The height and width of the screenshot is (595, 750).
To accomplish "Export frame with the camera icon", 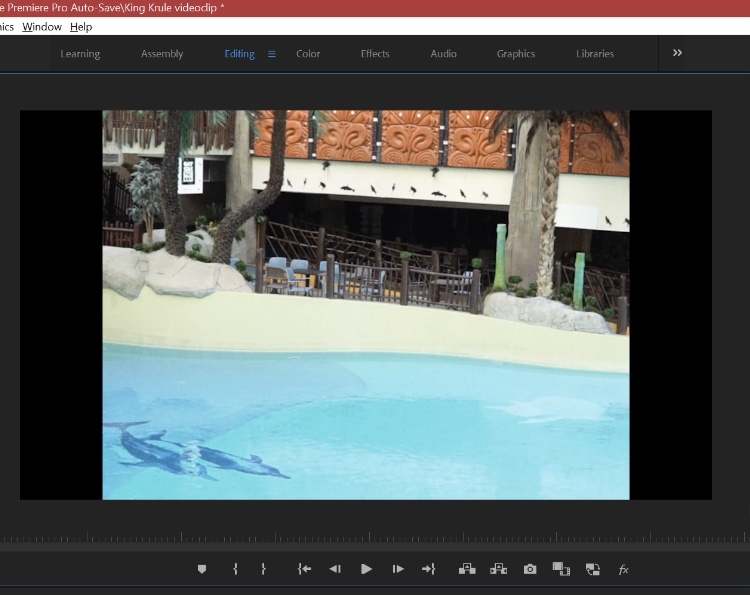I will tap(530, 569).
